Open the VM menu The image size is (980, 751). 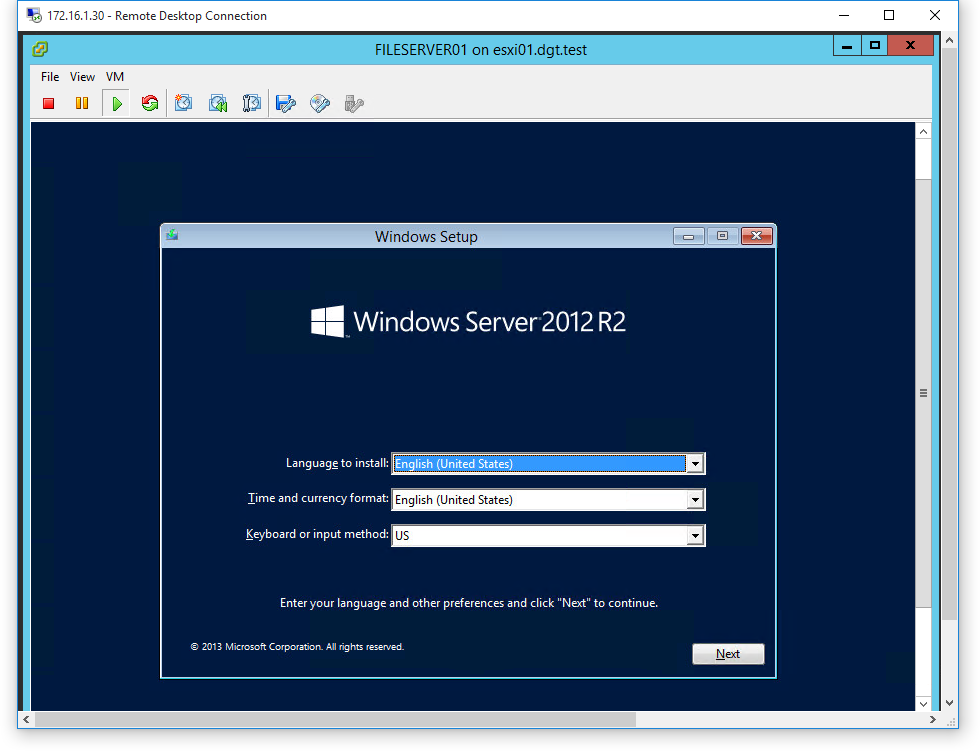pyautogui.click(x=115, y=77)
